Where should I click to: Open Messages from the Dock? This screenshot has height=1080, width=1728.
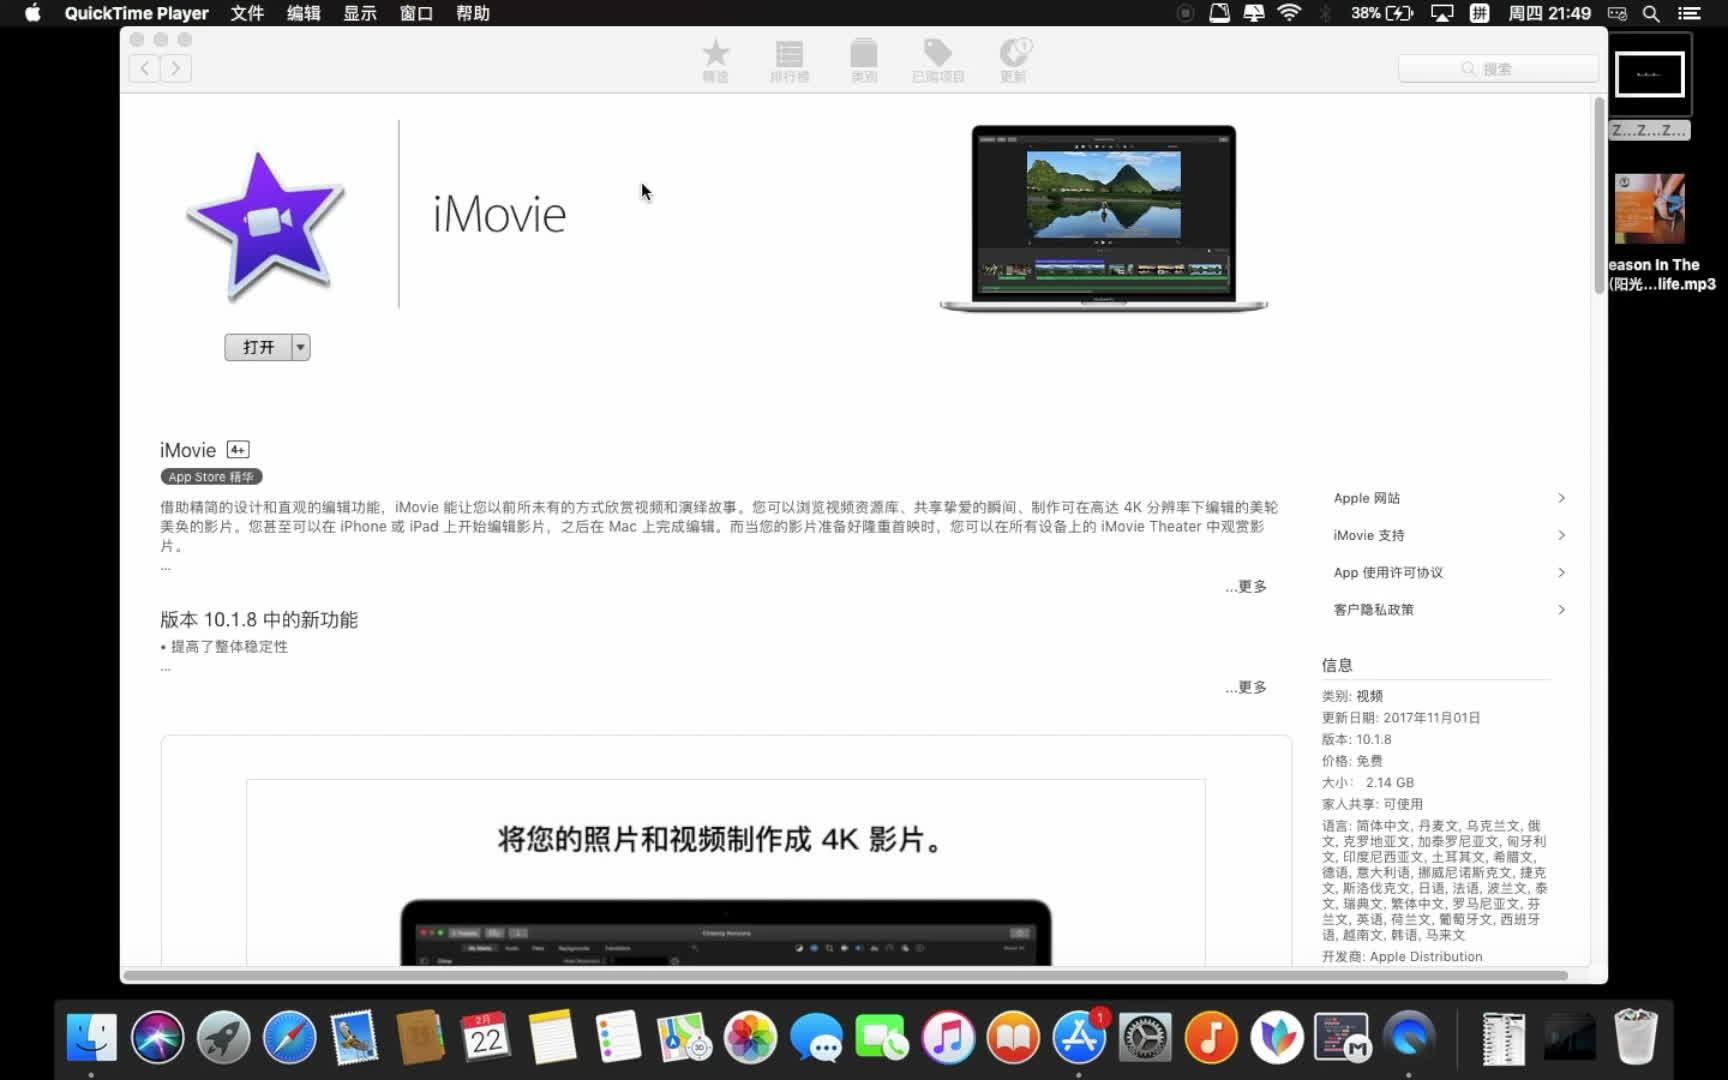click(x=816, y=1037)
